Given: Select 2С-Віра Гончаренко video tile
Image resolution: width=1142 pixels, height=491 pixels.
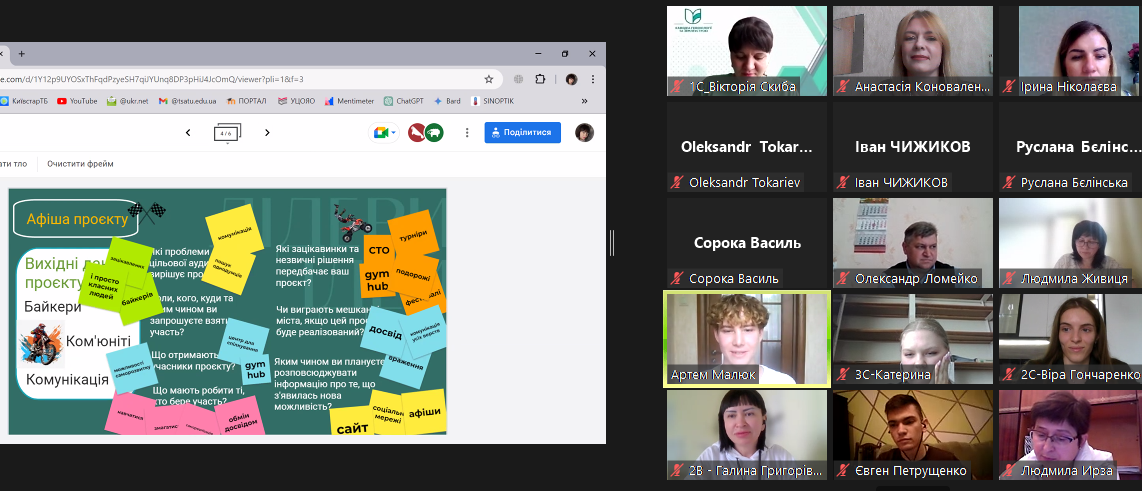Looking at the screenshot, I should (1071, 339).
